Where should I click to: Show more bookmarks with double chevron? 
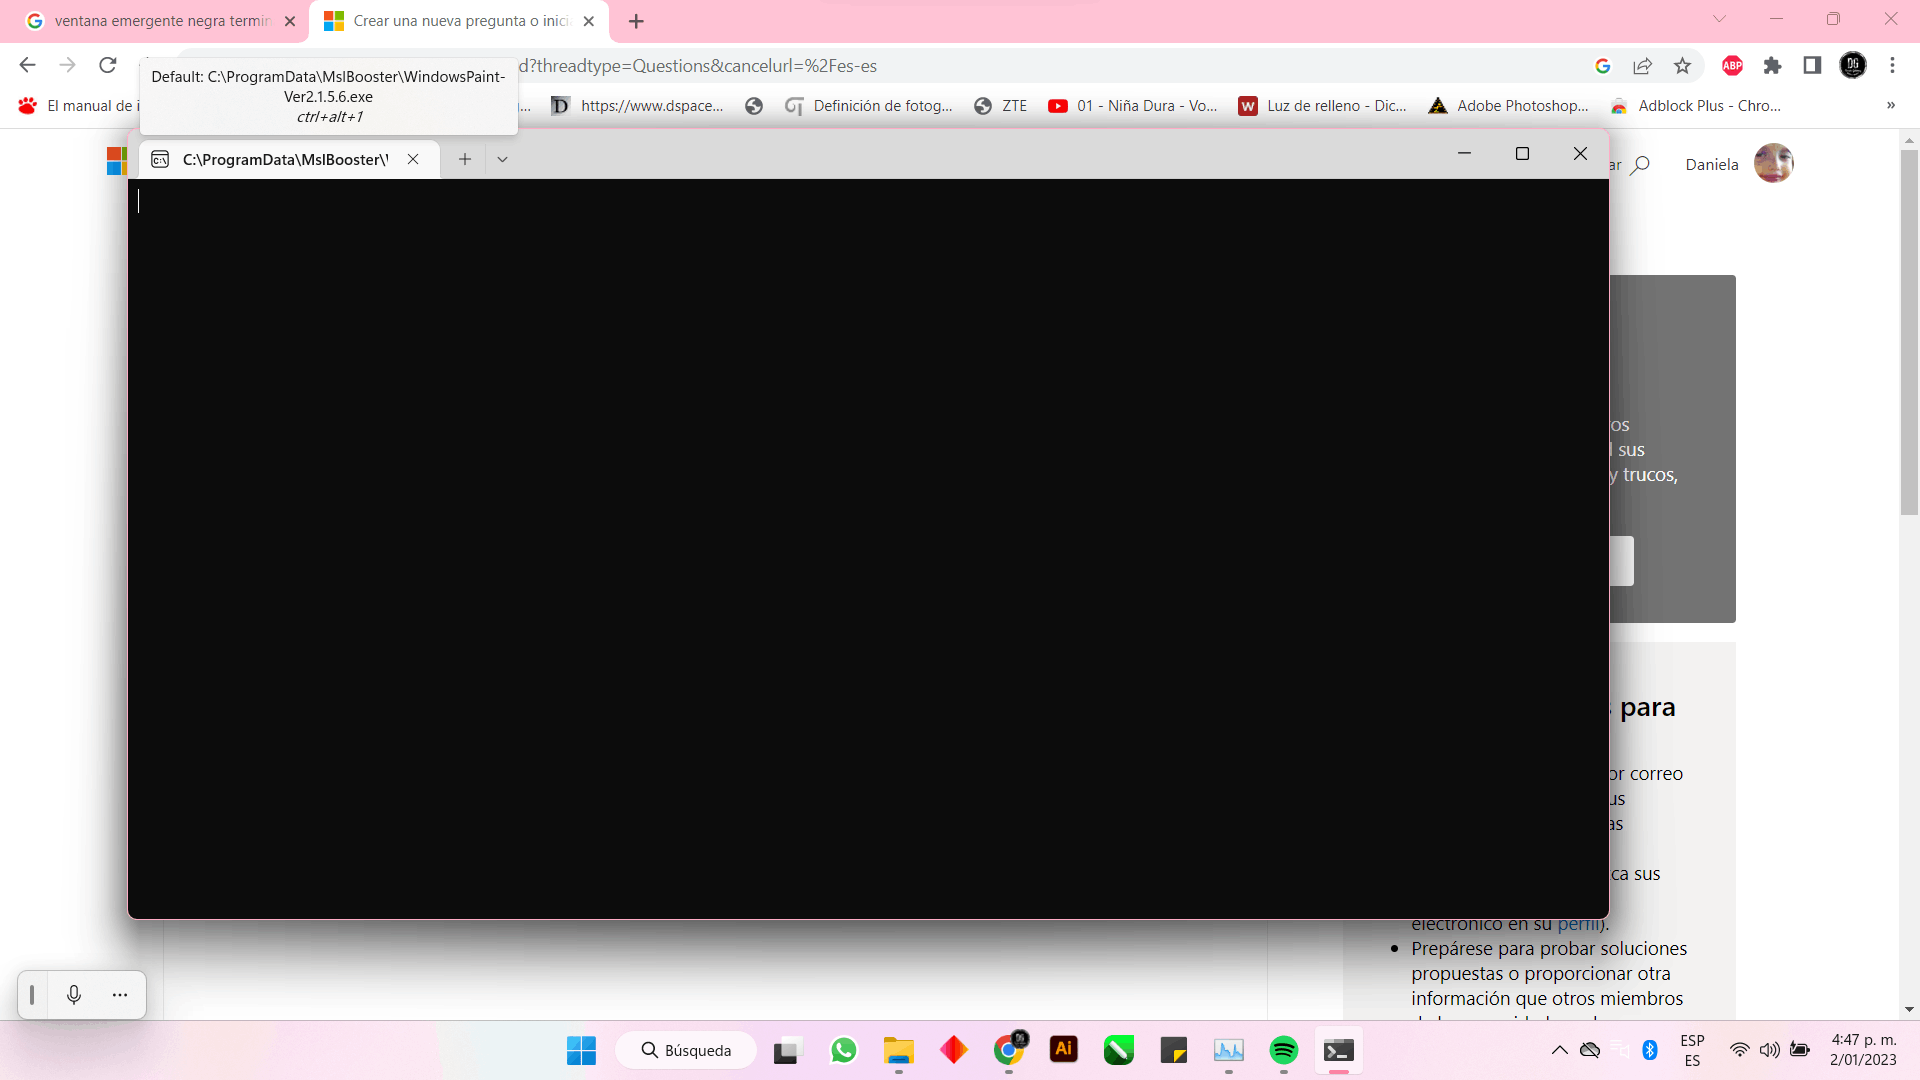pos(1890,105)
